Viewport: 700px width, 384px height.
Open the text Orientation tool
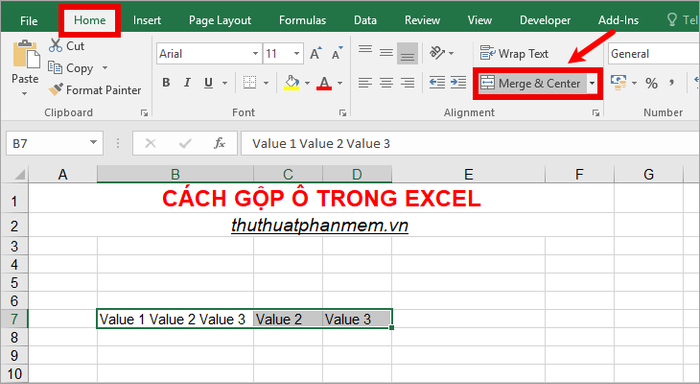click(438, 53)
